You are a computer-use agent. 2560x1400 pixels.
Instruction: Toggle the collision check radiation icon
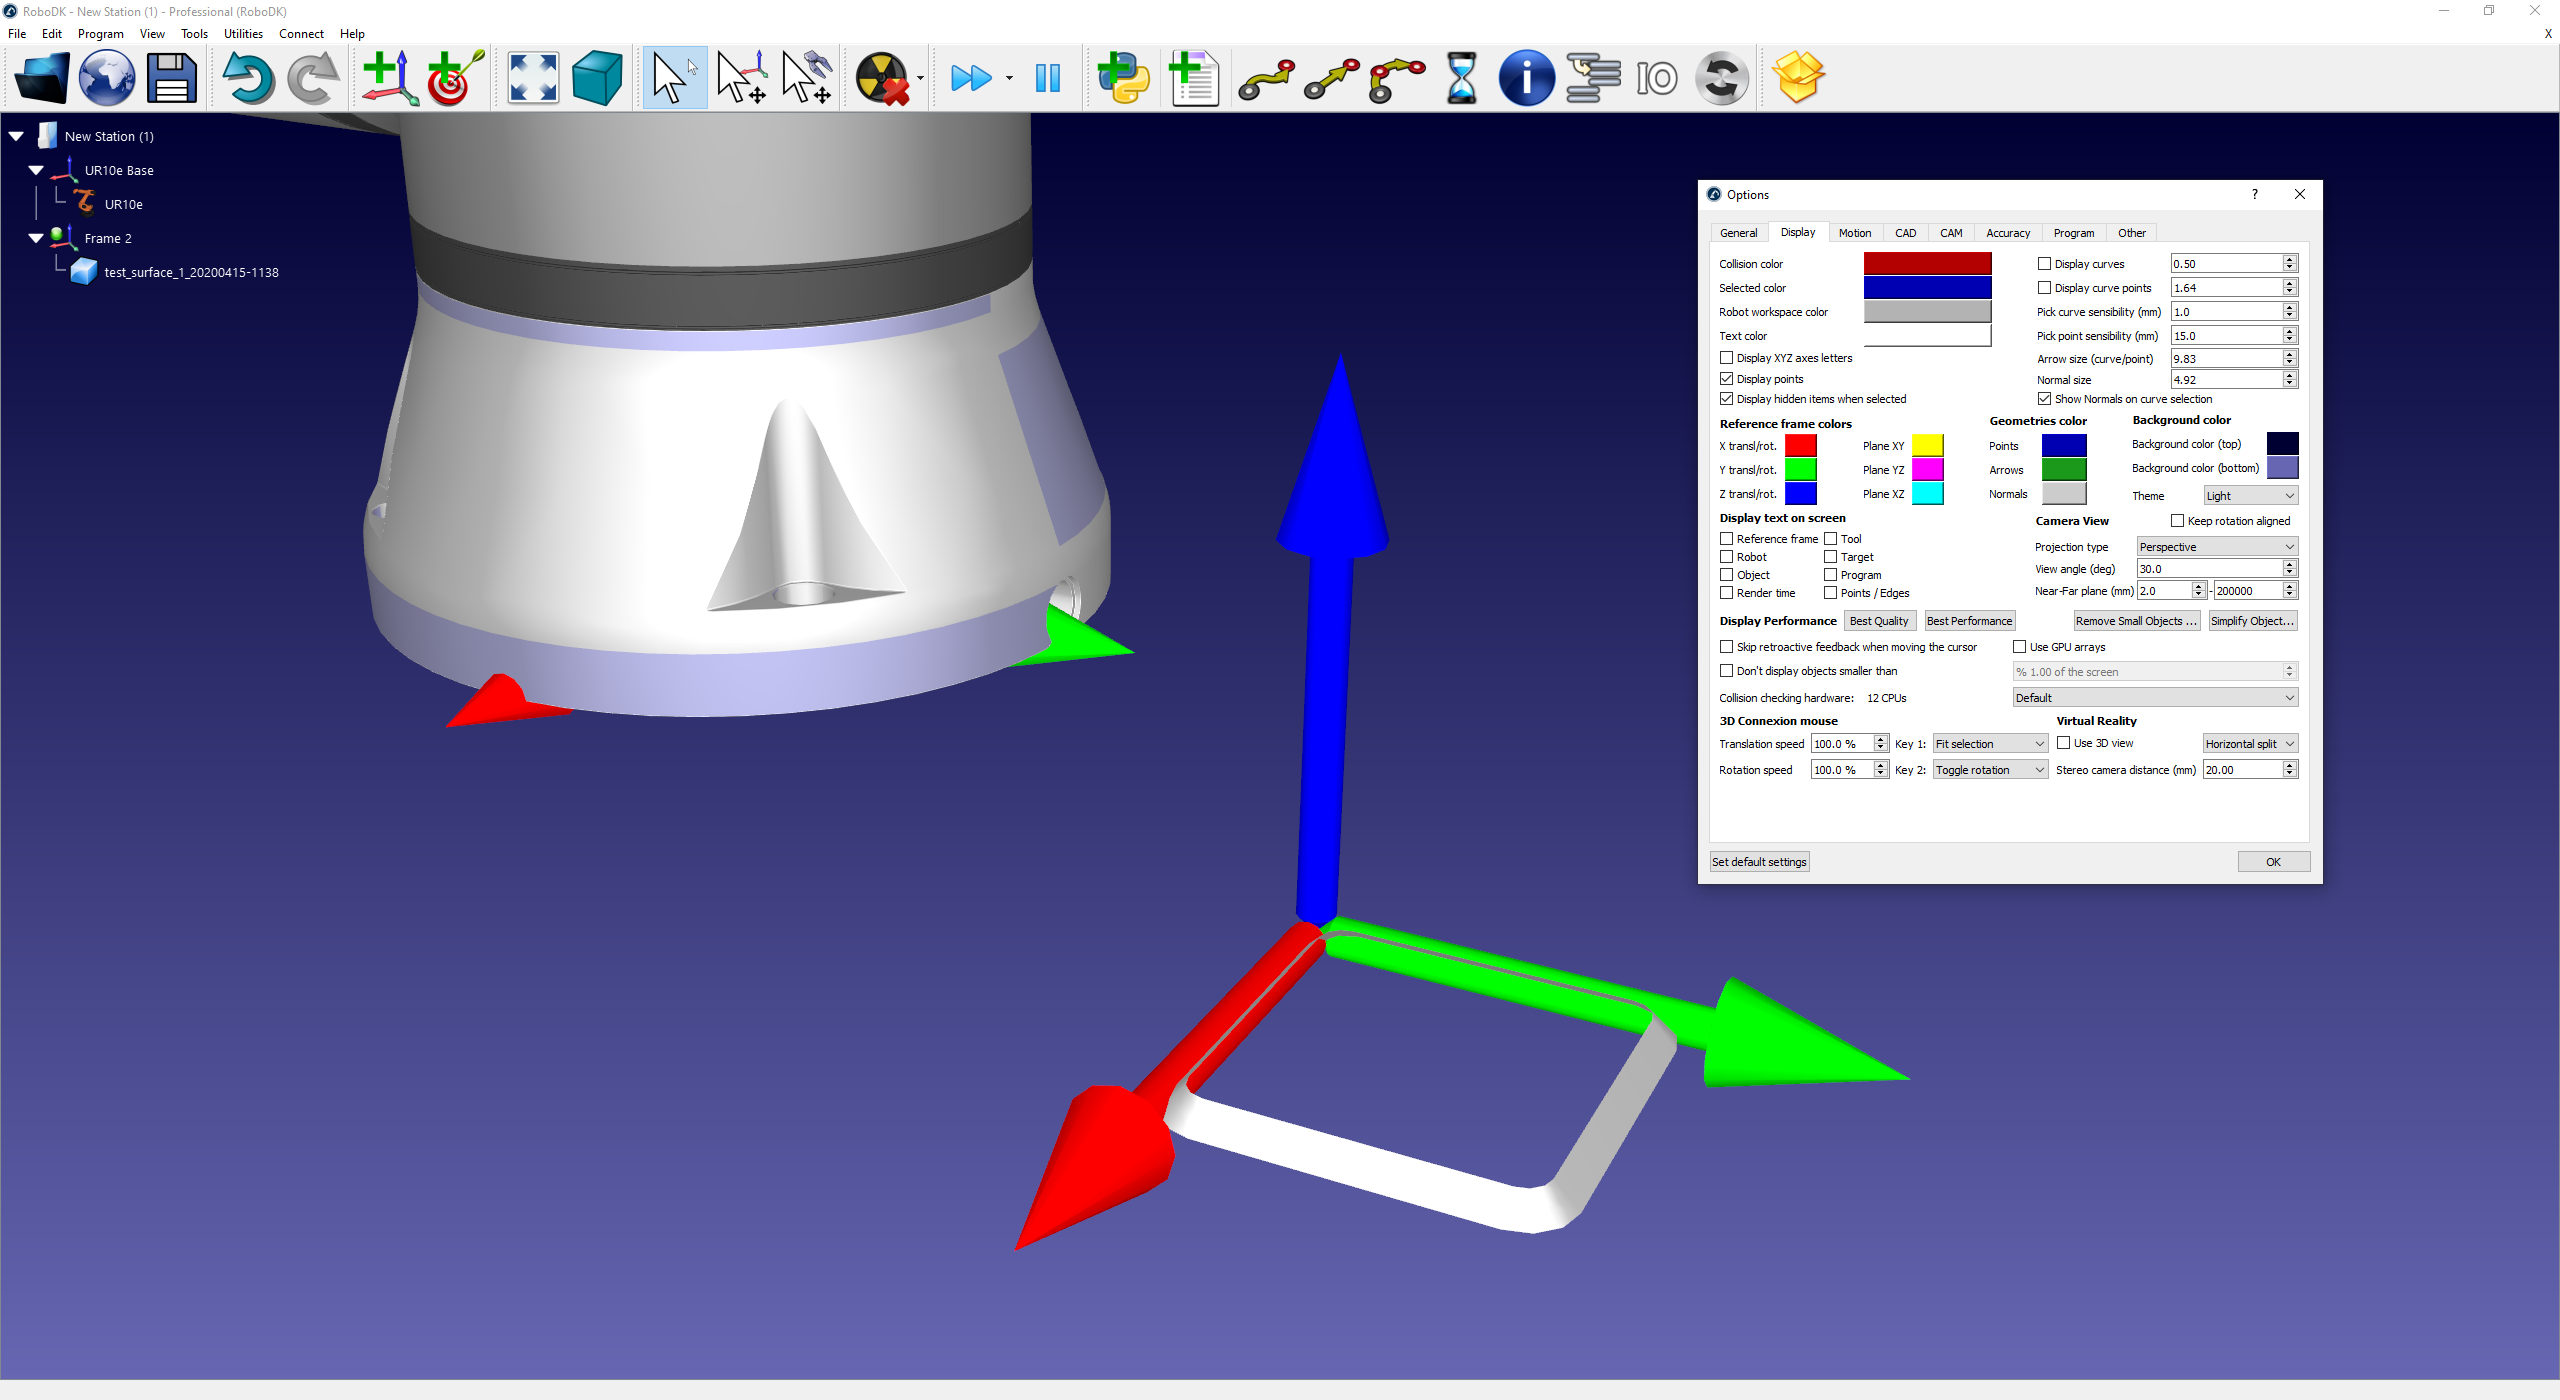pyautogui.click(x=882, y=78)
